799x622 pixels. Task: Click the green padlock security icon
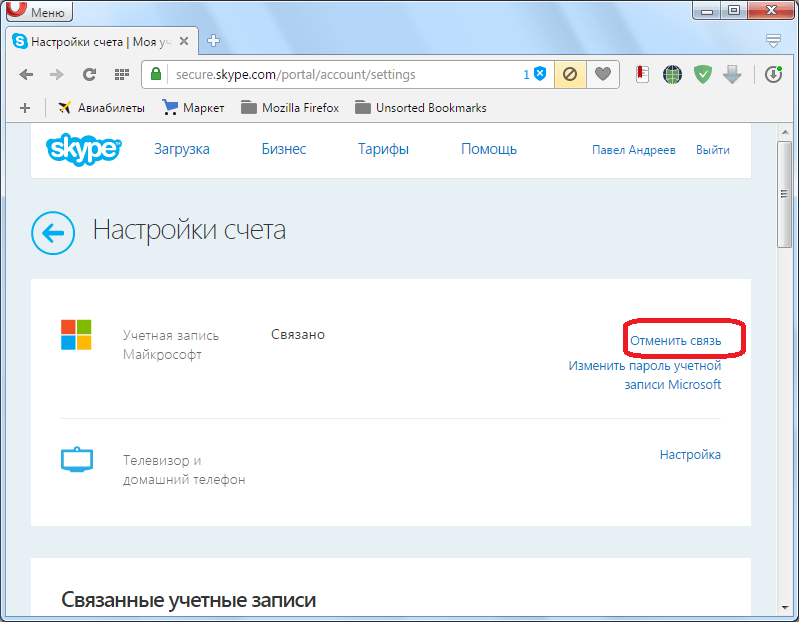156,74
